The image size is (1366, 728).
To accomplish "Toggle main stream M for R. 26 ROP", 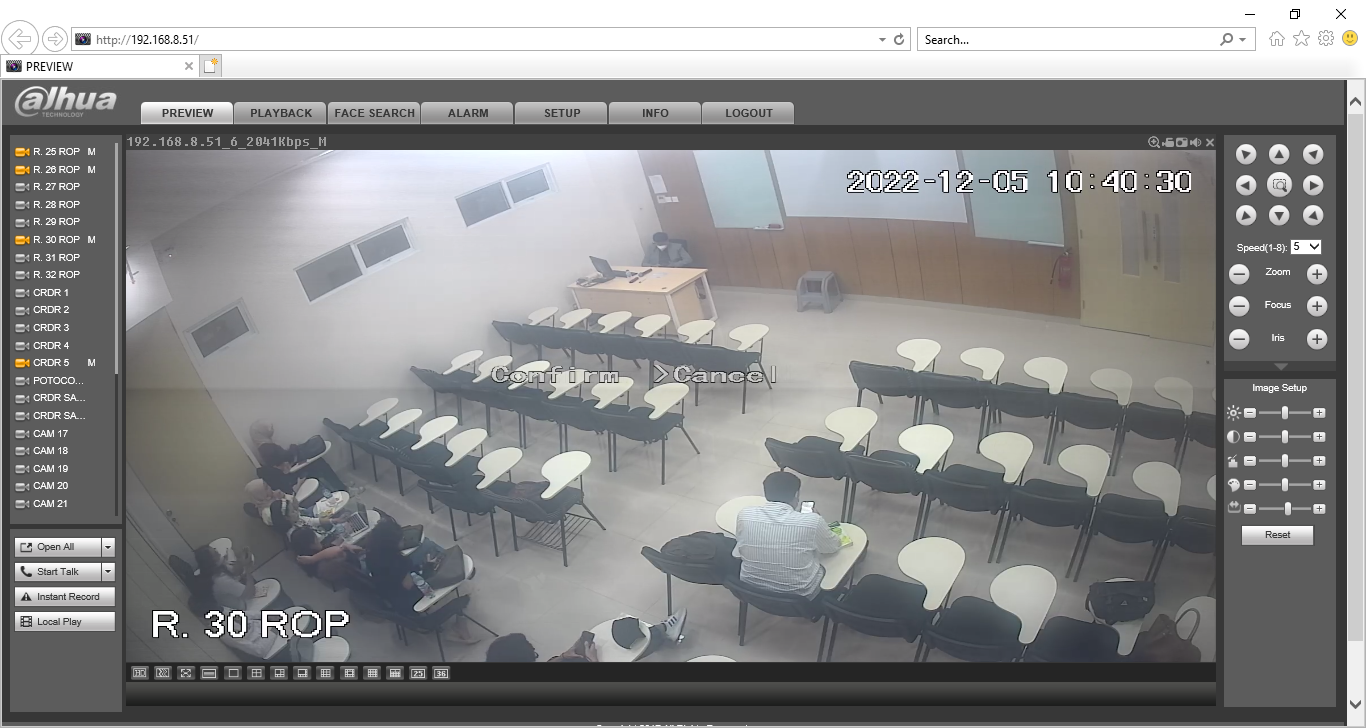I will click(x=91, y=170).
